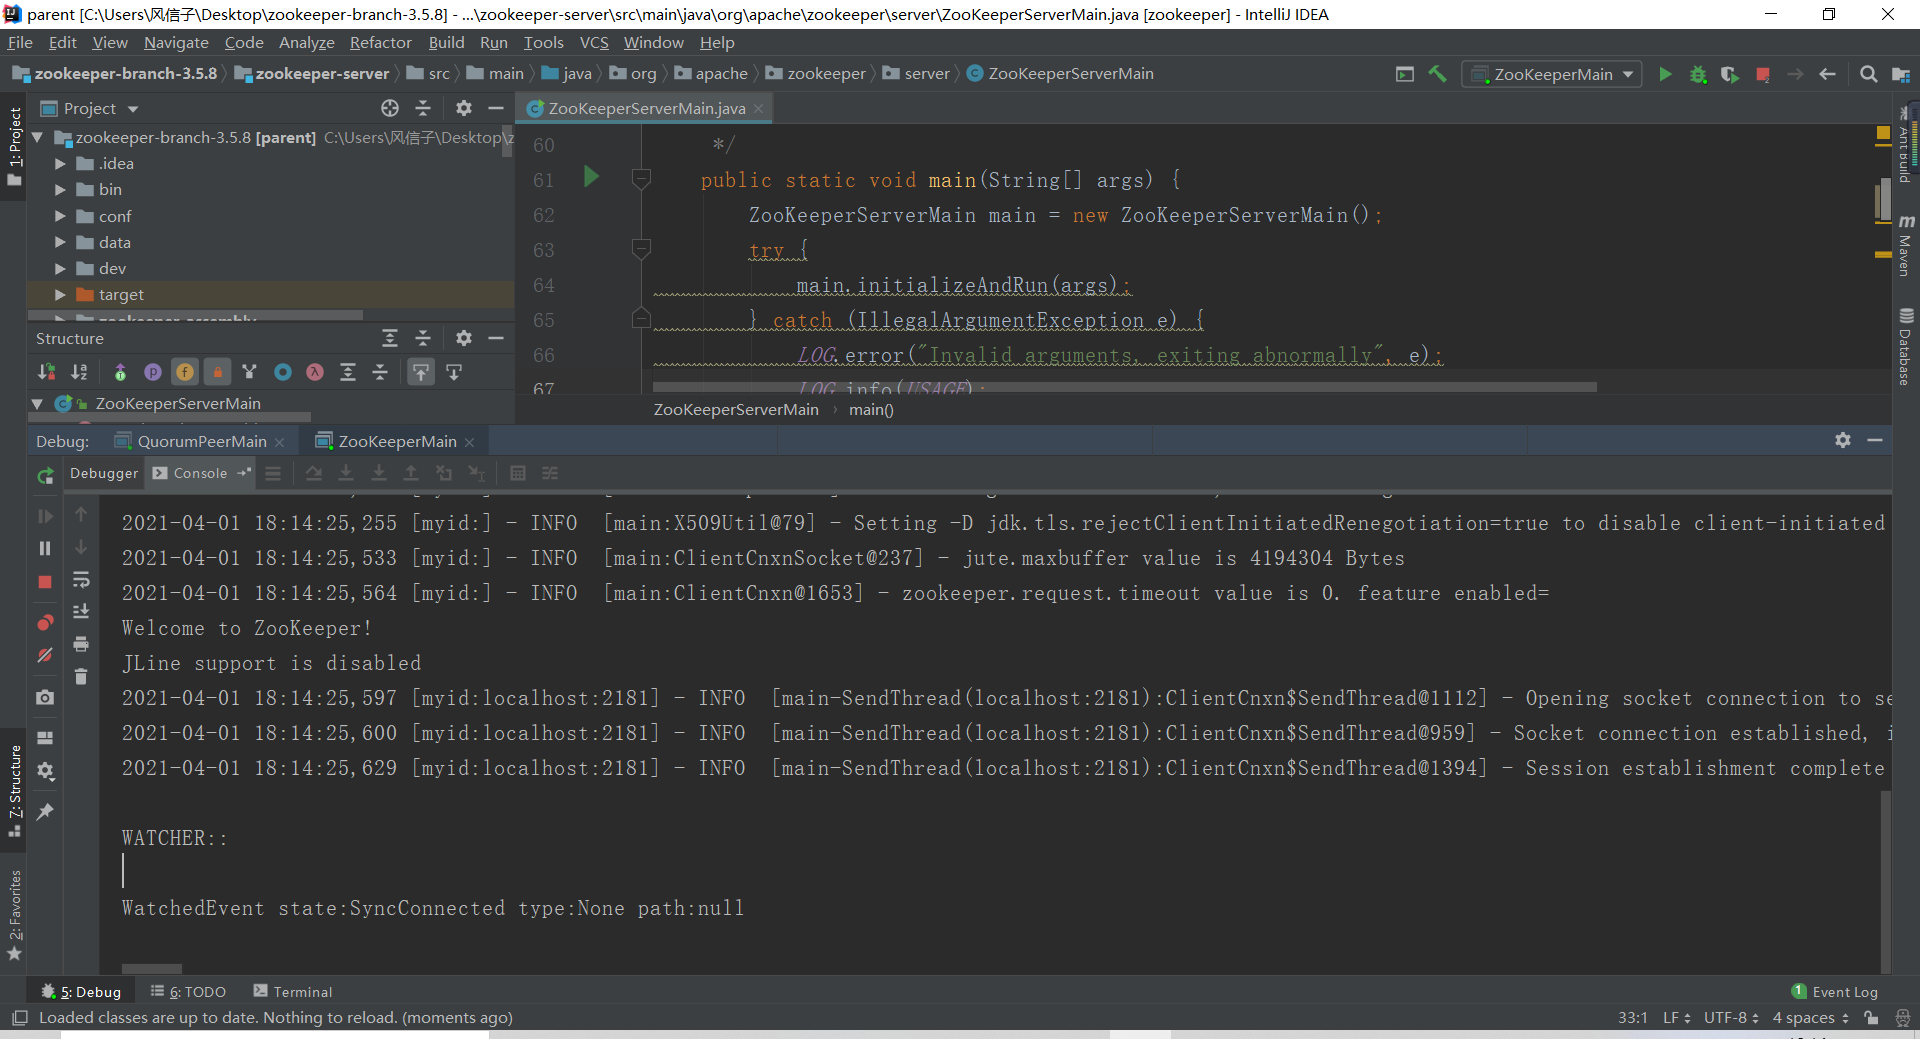Open the Project panel settings gear
The image size is (1920, 1039).
click(x=463, y=108)
